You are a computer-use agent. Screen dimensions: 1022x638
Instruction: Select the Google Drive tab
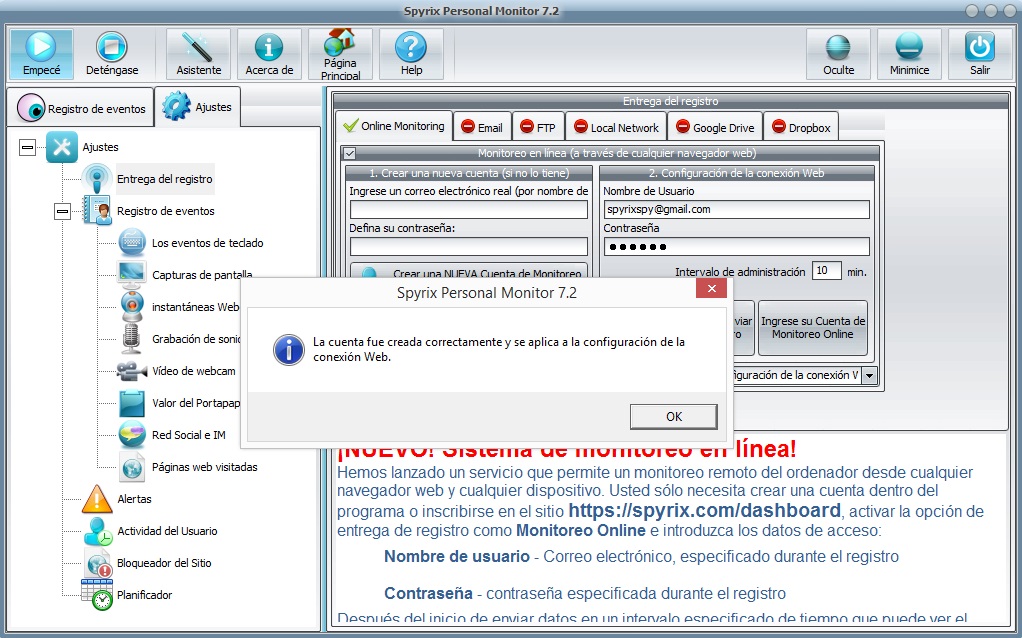(x=715, y=128)
